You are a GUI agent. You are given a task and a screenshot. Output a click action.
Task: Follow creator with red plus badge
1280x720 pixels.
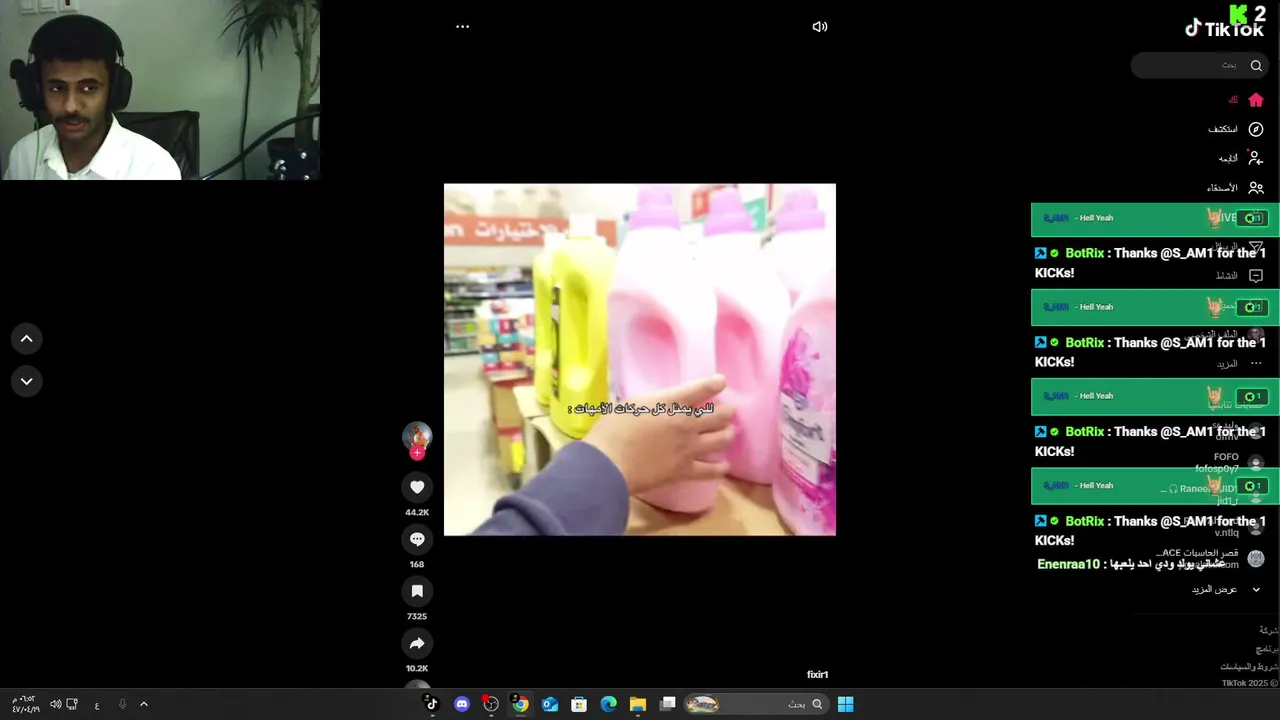[x=417, y=453]
